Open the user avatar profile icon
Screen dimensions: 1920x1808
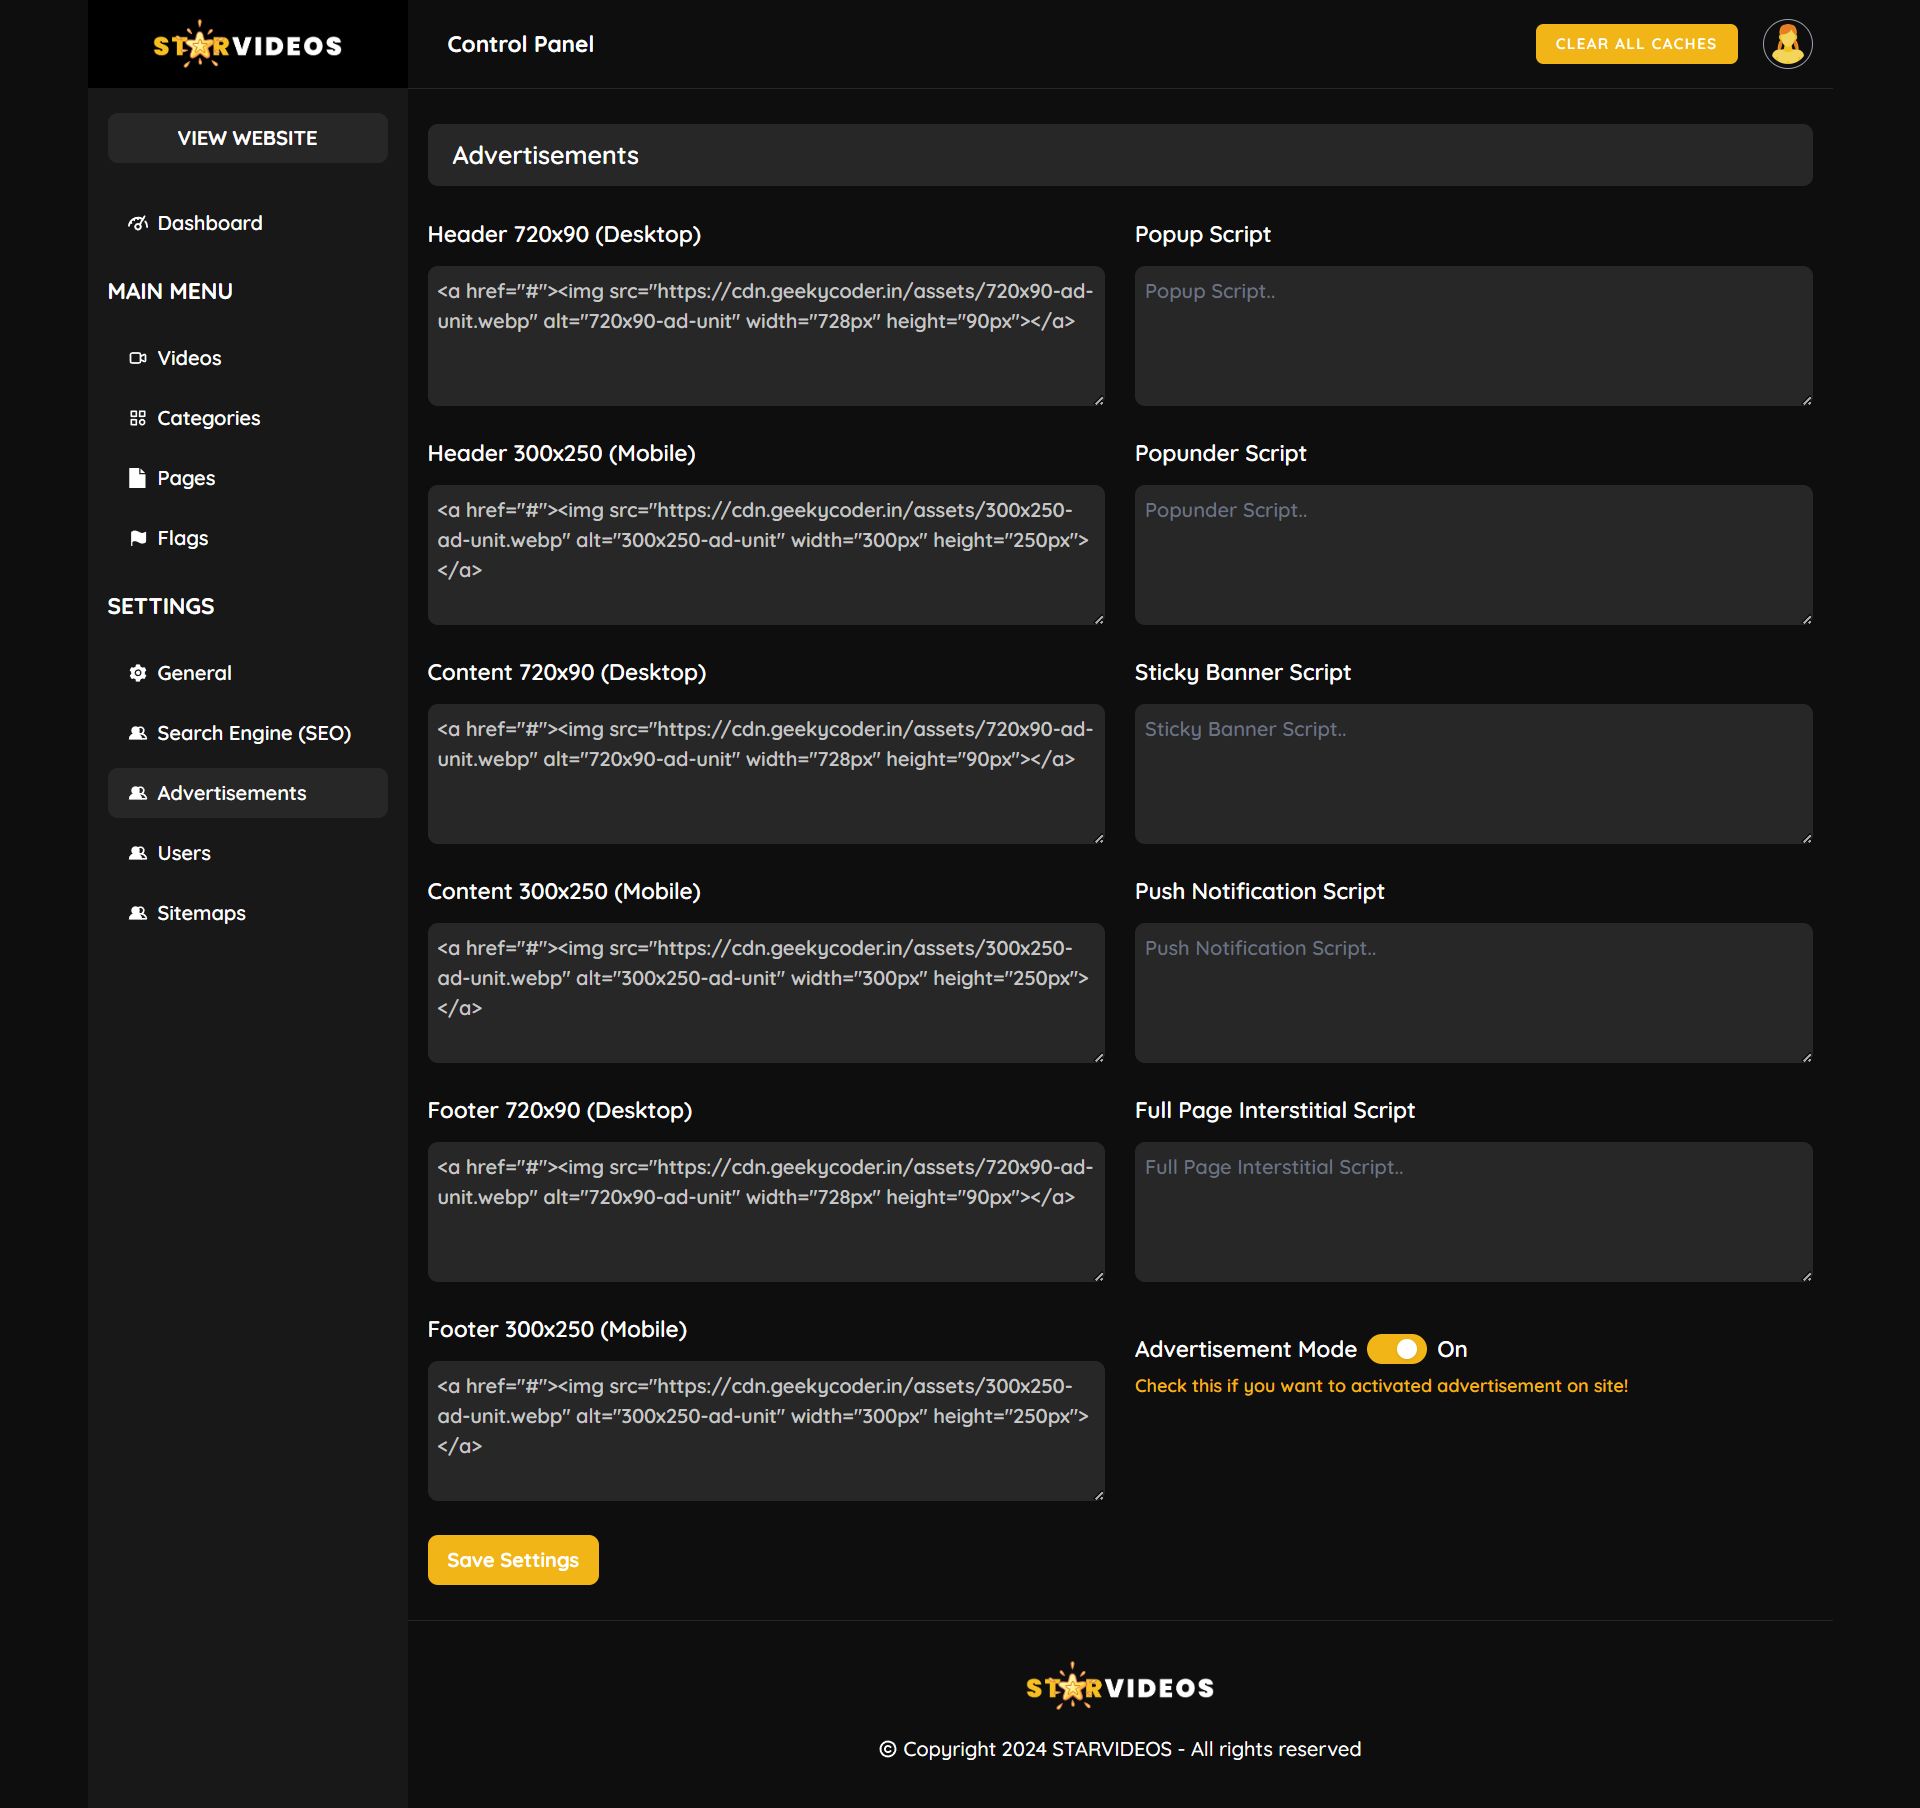1787,44
